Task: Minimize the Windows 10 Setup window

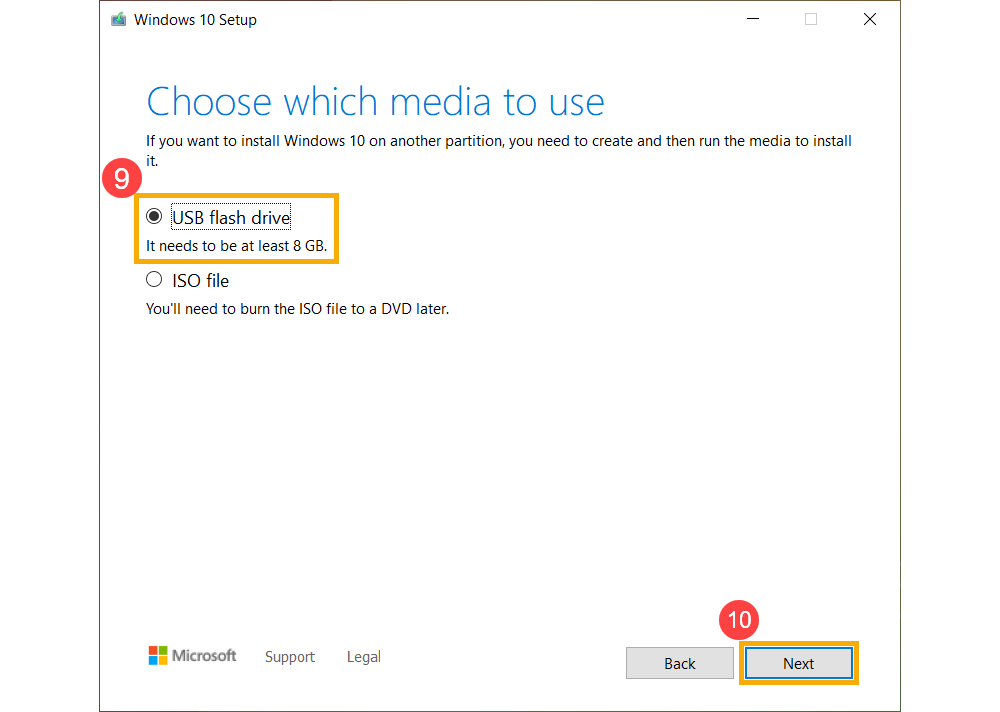Action: coord(753,19)
